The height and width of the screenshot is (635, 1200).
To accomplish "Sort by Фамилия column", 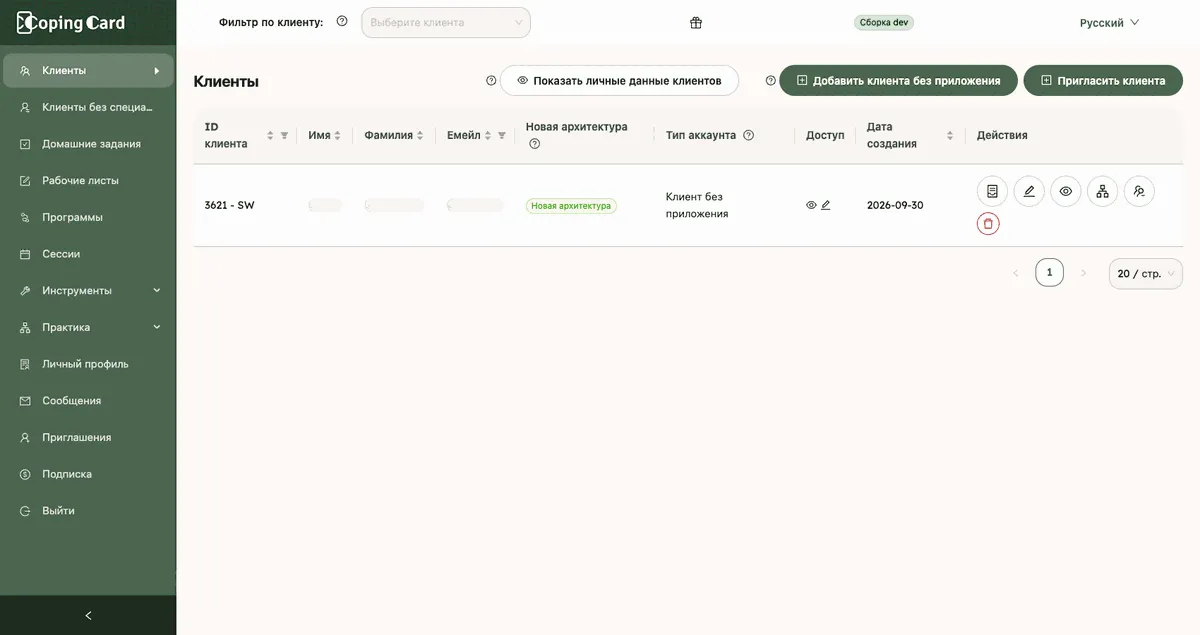I will 420,136.
